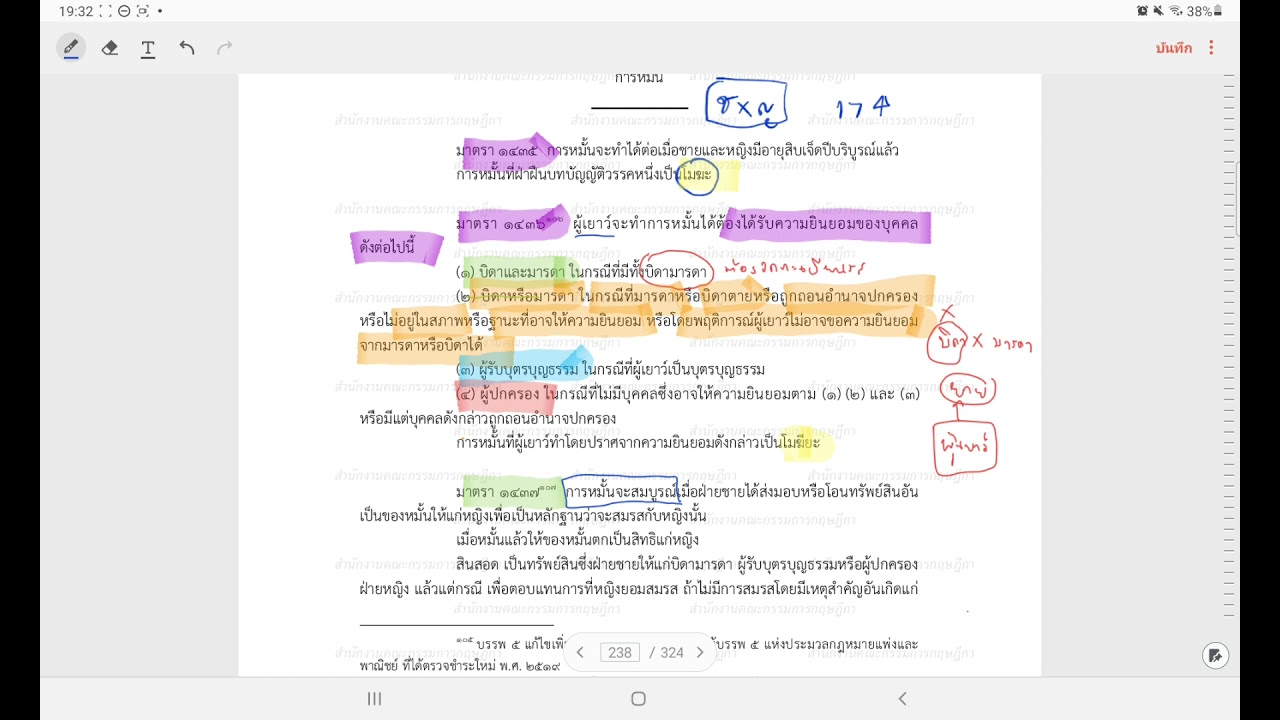Tap the highlighted text ดังต่อไปนี้
This screenshot has height=720, width=1280.
coord(387,248)
